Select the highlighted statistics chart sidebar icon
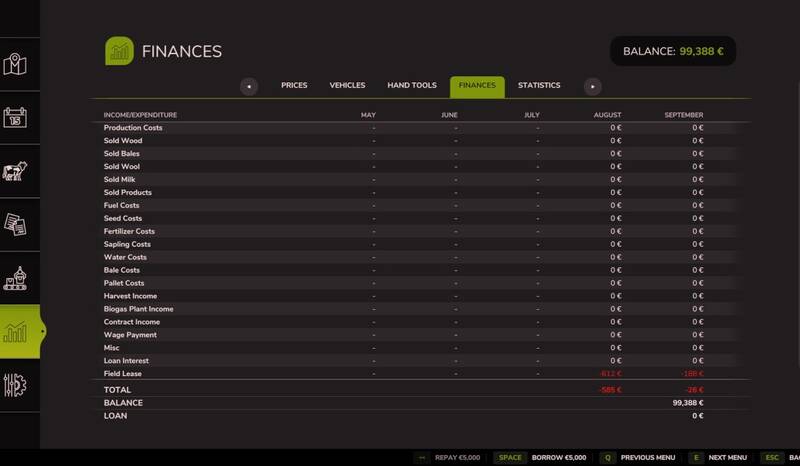 (16, 332)
